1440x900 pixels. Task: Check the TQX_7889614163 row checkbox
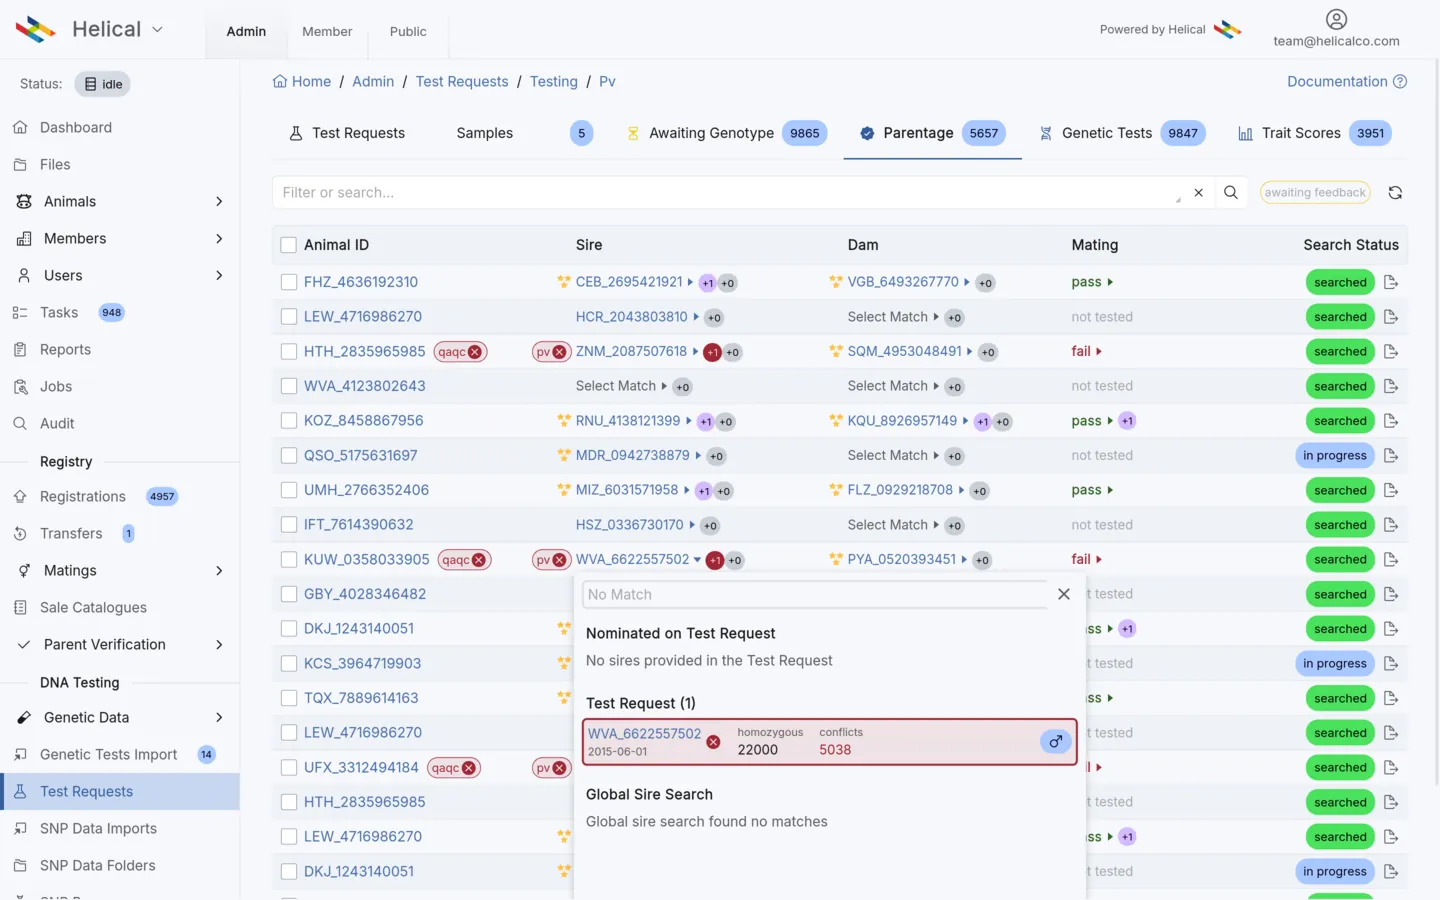[289, 698]
